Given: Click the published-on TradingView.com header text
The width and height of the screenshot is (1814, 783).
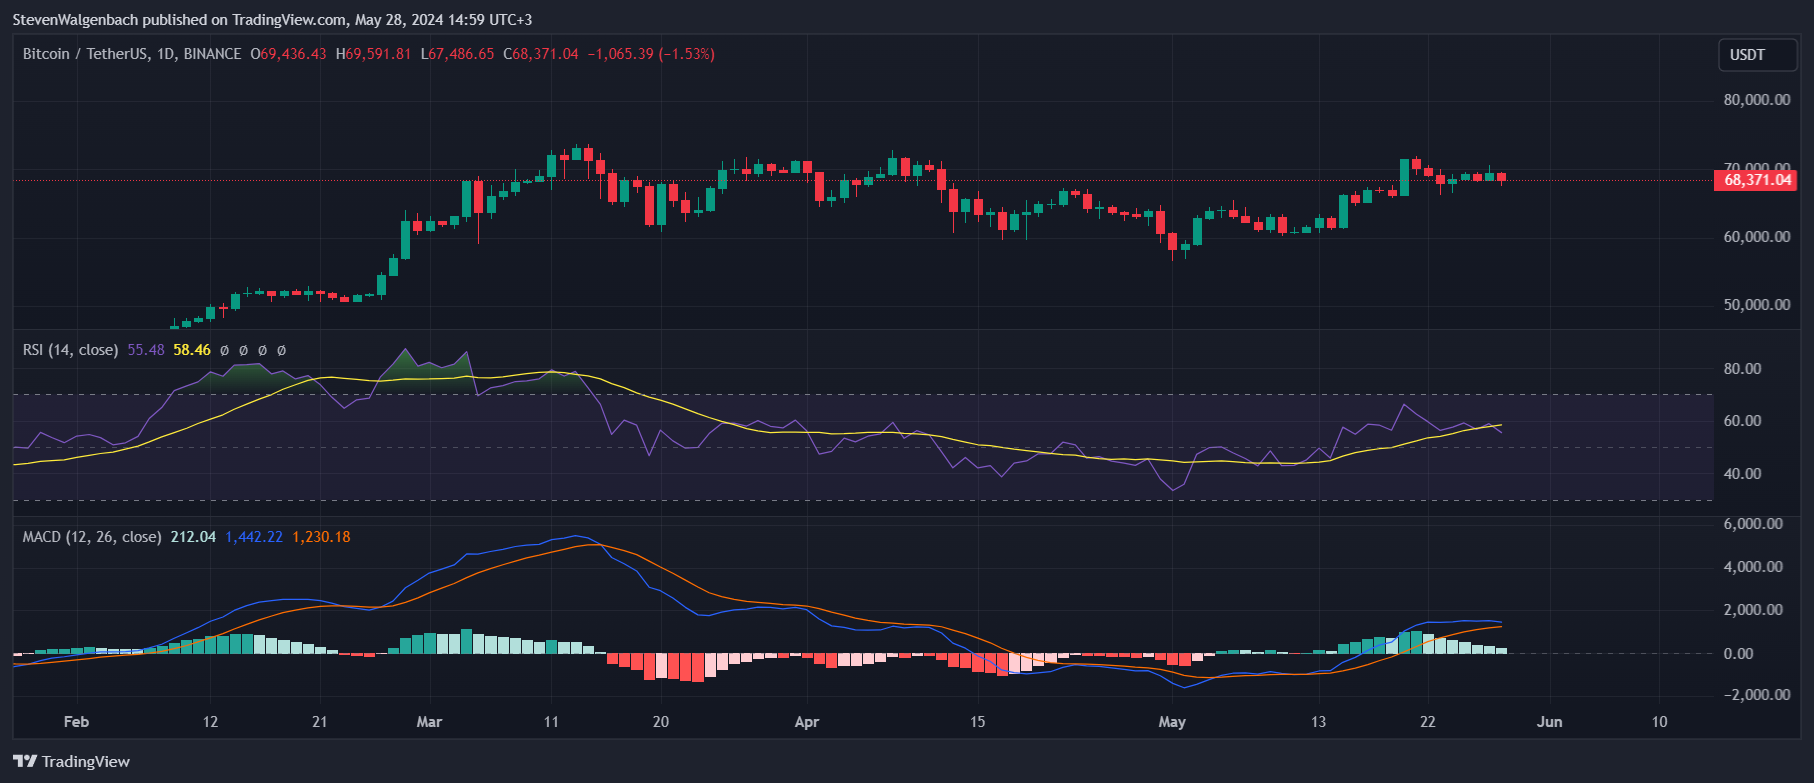Looking at the screenshot, I should click(x=272, y=20).
